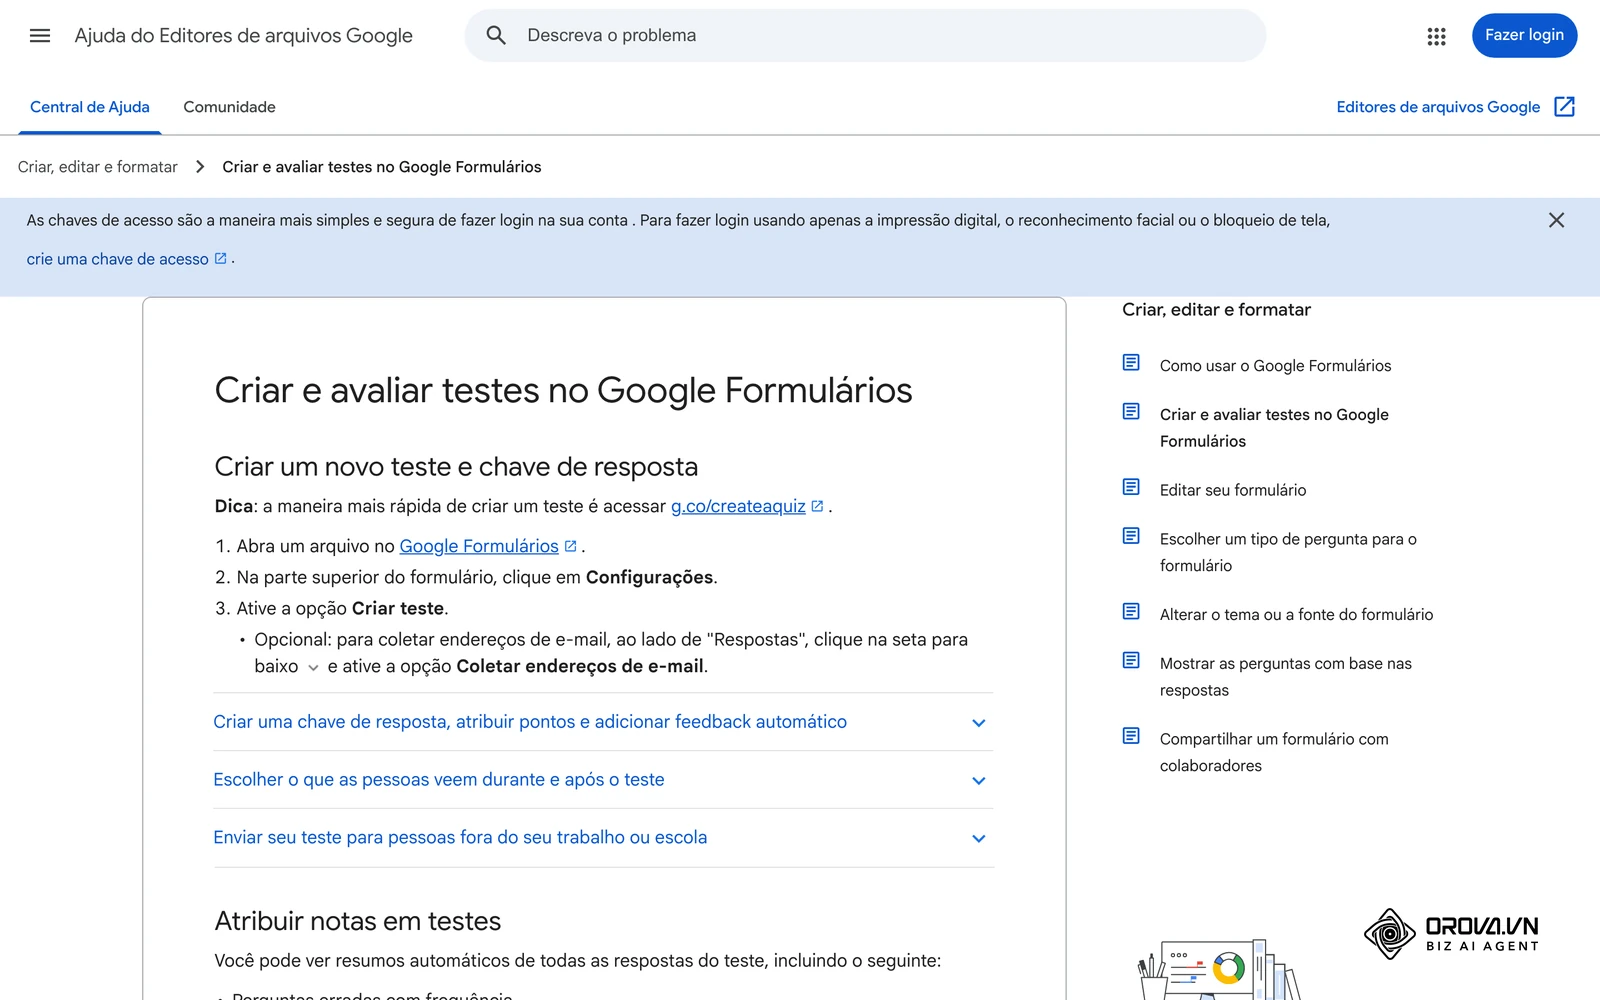Viewport: 1600px width, 1000px height.
Task: Click the 'Criar um novo teste e chave de resposta' heading
Action: pos(456,467)
